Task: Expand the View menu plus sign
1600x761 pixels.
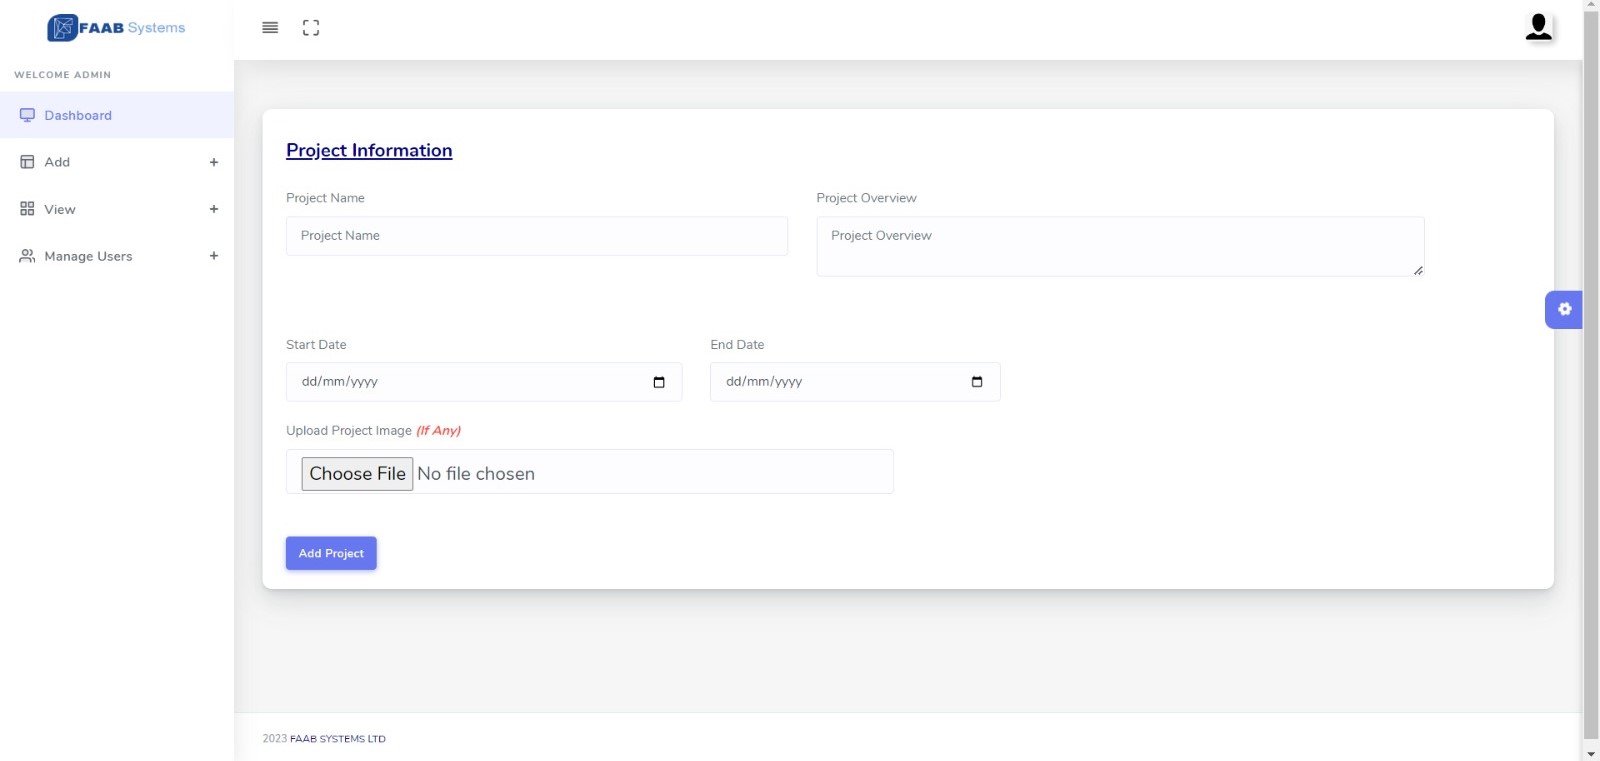Action: tap(214, 209)
